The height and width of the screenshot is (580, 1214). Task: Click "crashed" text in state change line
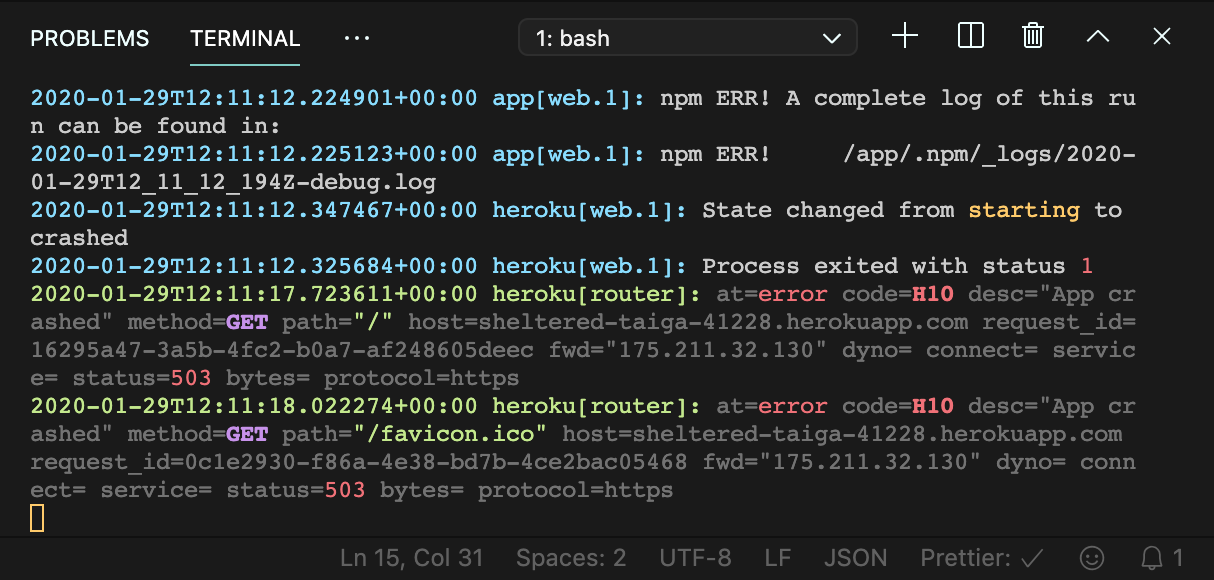coord(79,238)
